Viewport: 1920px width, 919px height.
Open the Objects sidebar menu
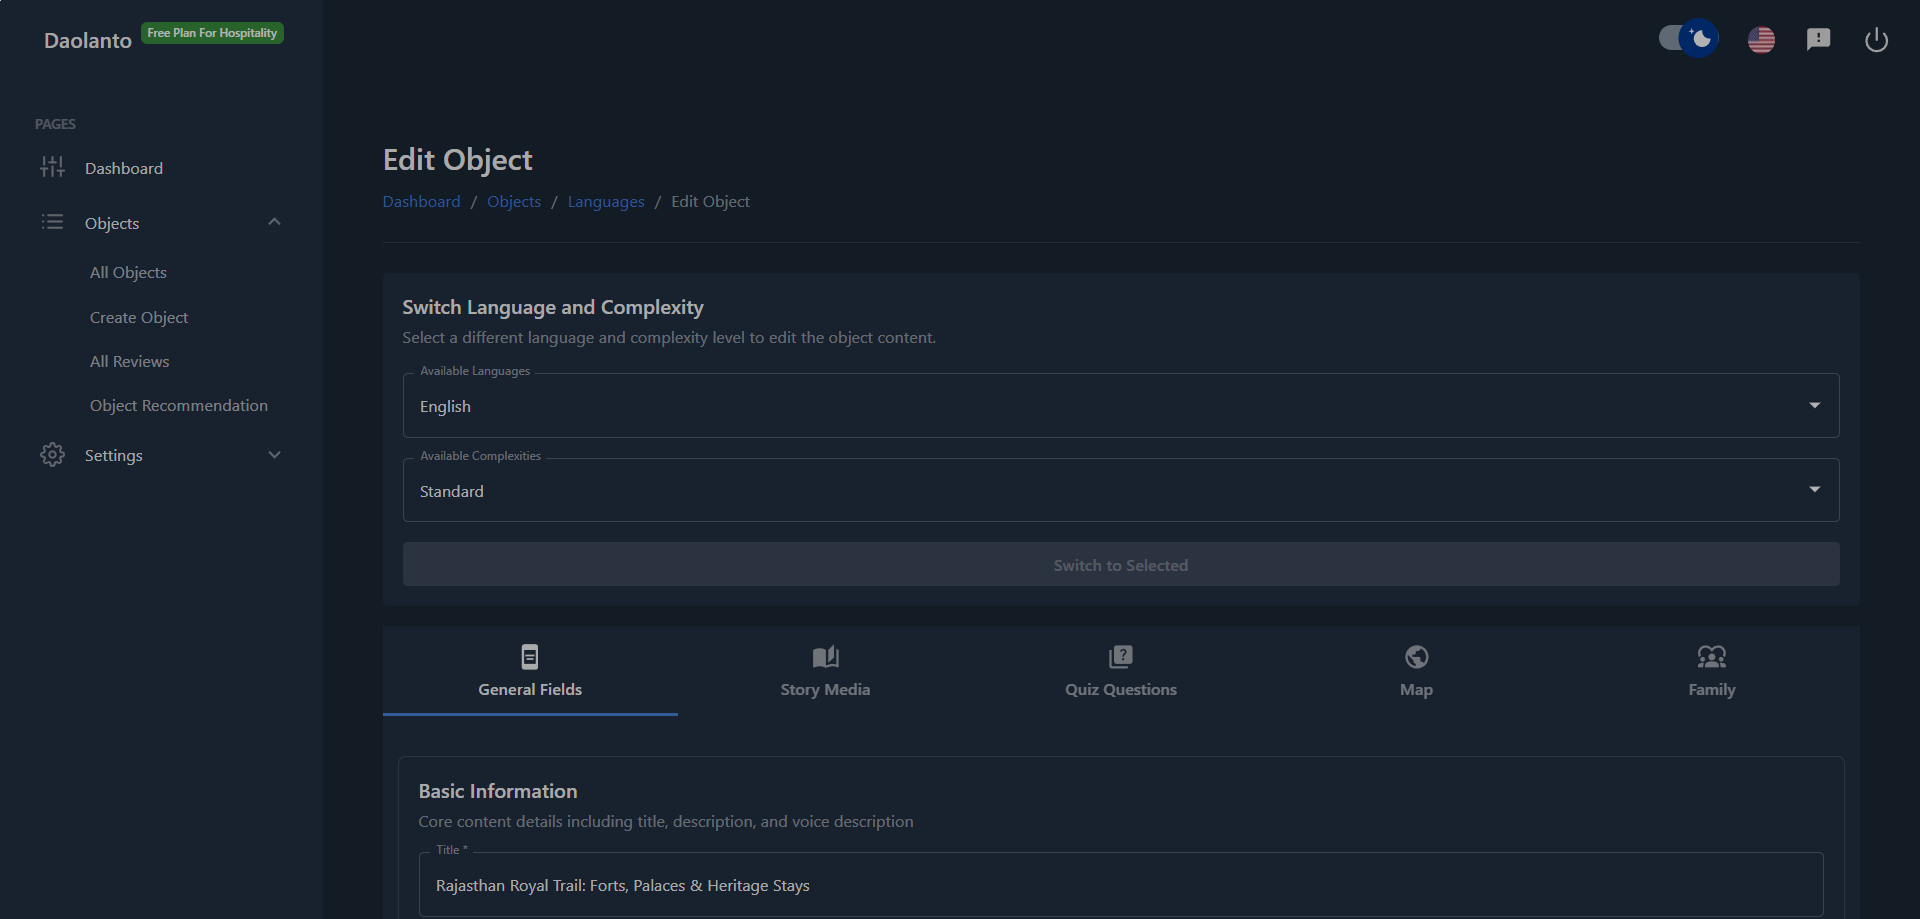tap(160, 223)
